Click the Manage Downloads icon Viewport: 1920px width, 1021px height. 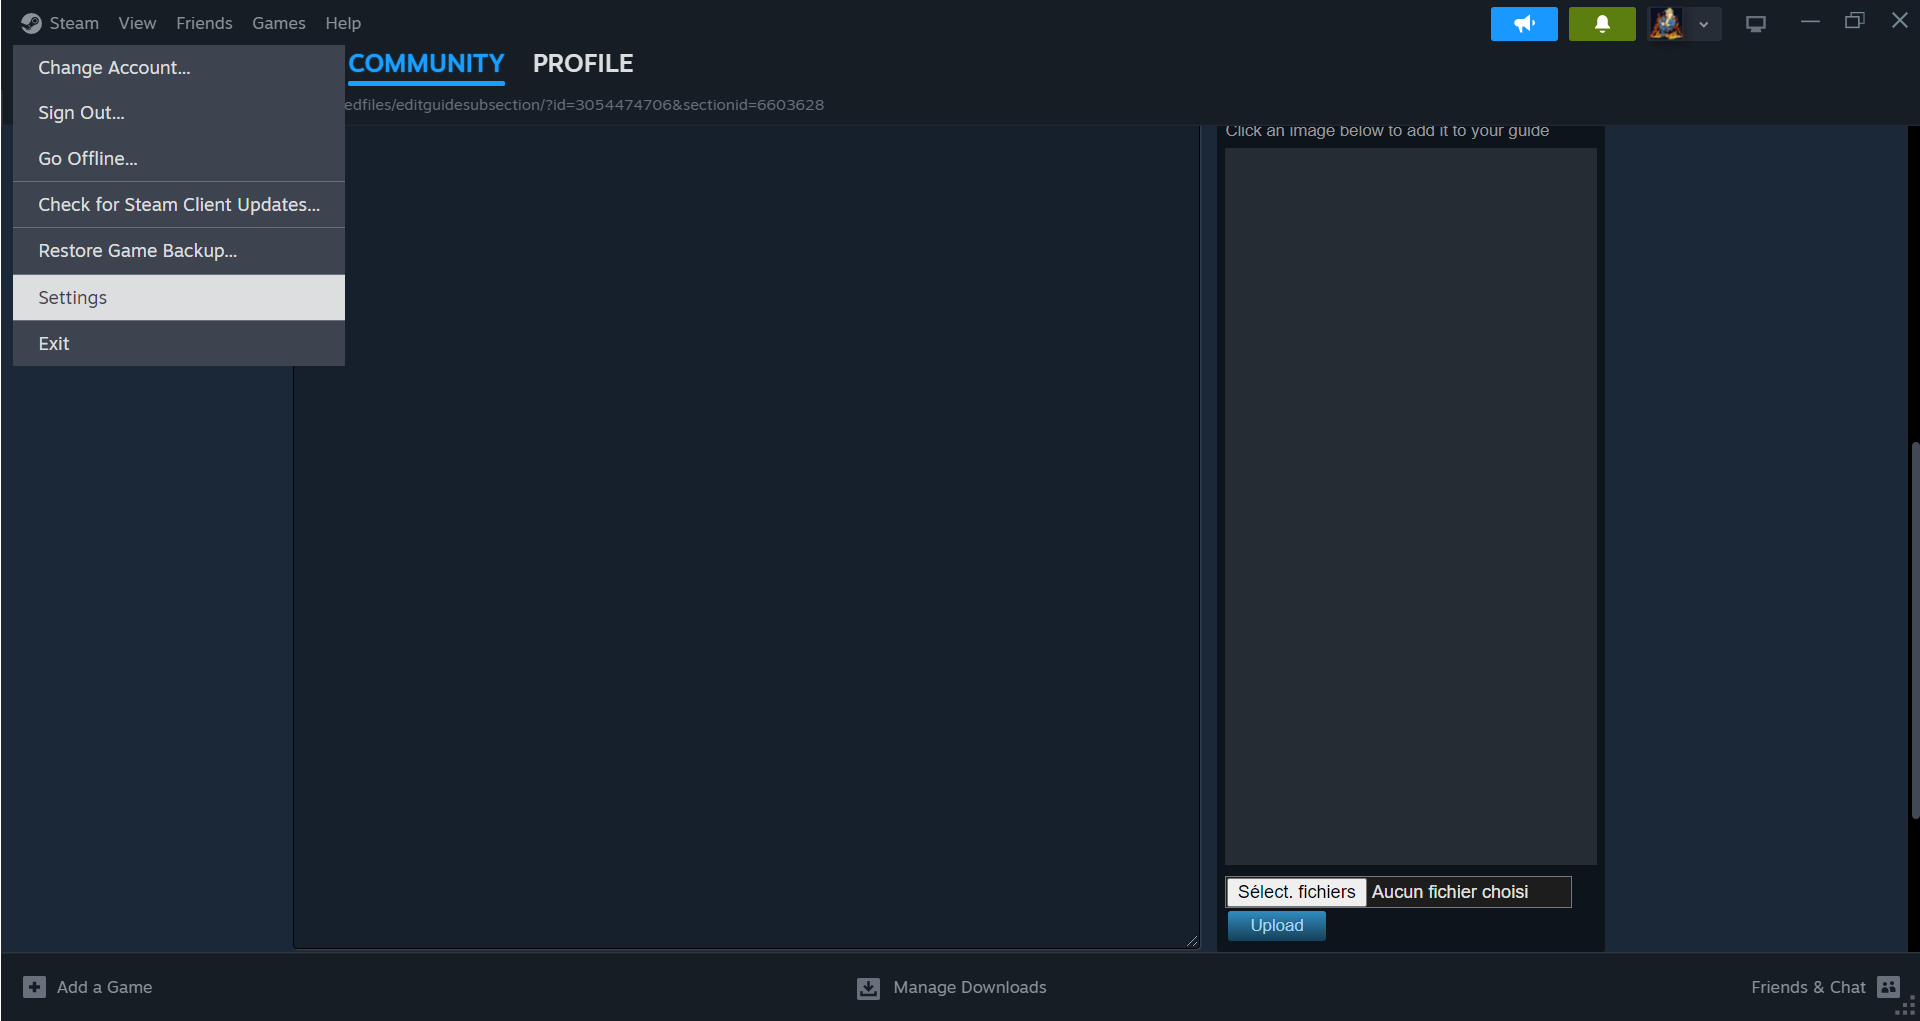(x=868, y=988)
